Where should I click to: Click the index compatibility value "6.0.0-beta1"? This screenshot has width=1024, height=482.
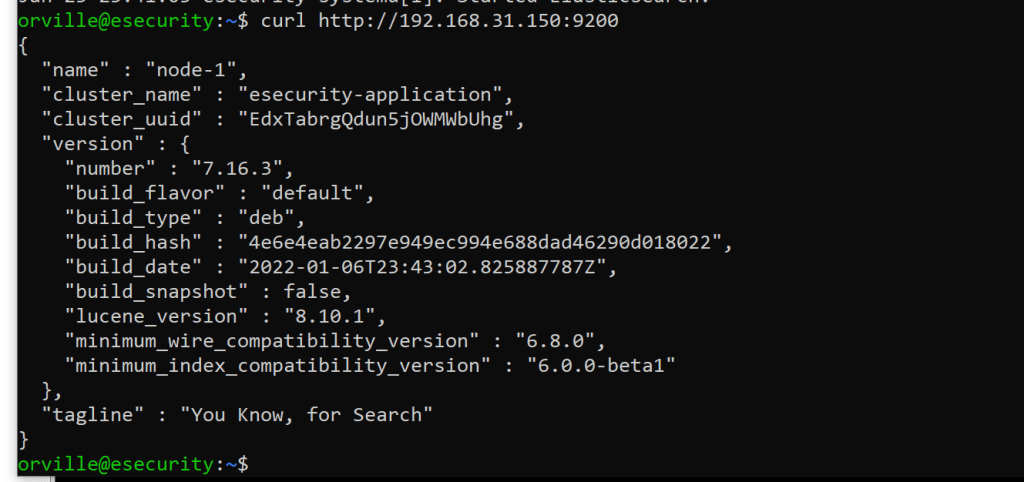point(602,365)
